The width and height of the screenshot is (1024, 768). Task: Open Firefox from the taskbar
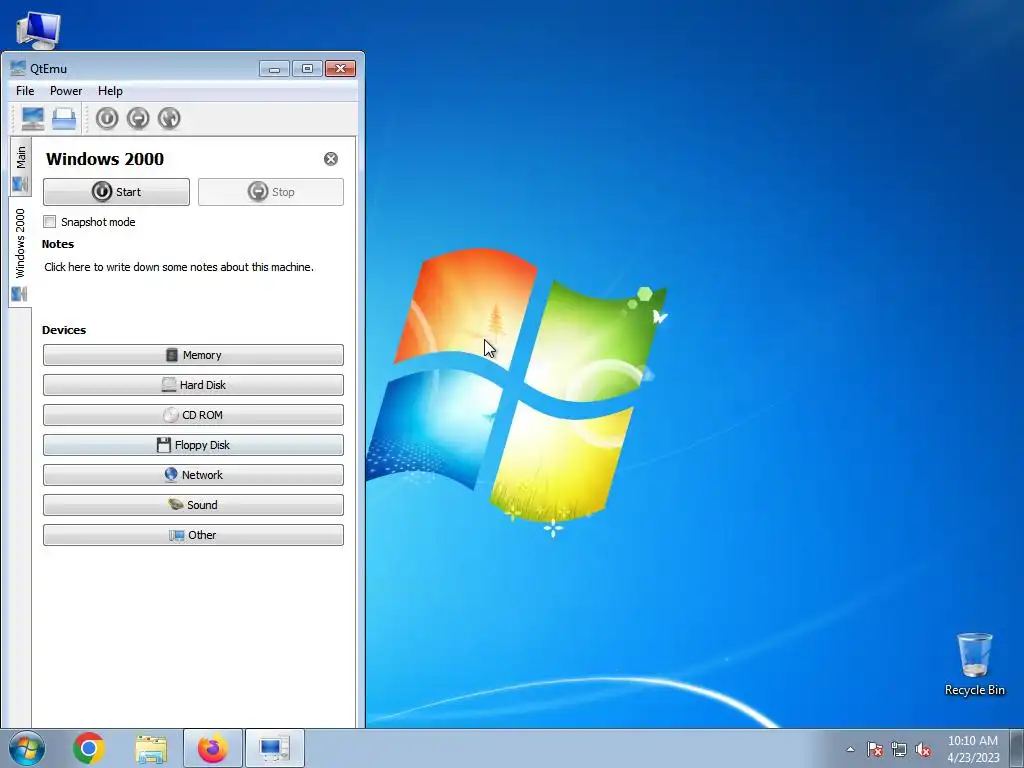(x=212, y=748)
